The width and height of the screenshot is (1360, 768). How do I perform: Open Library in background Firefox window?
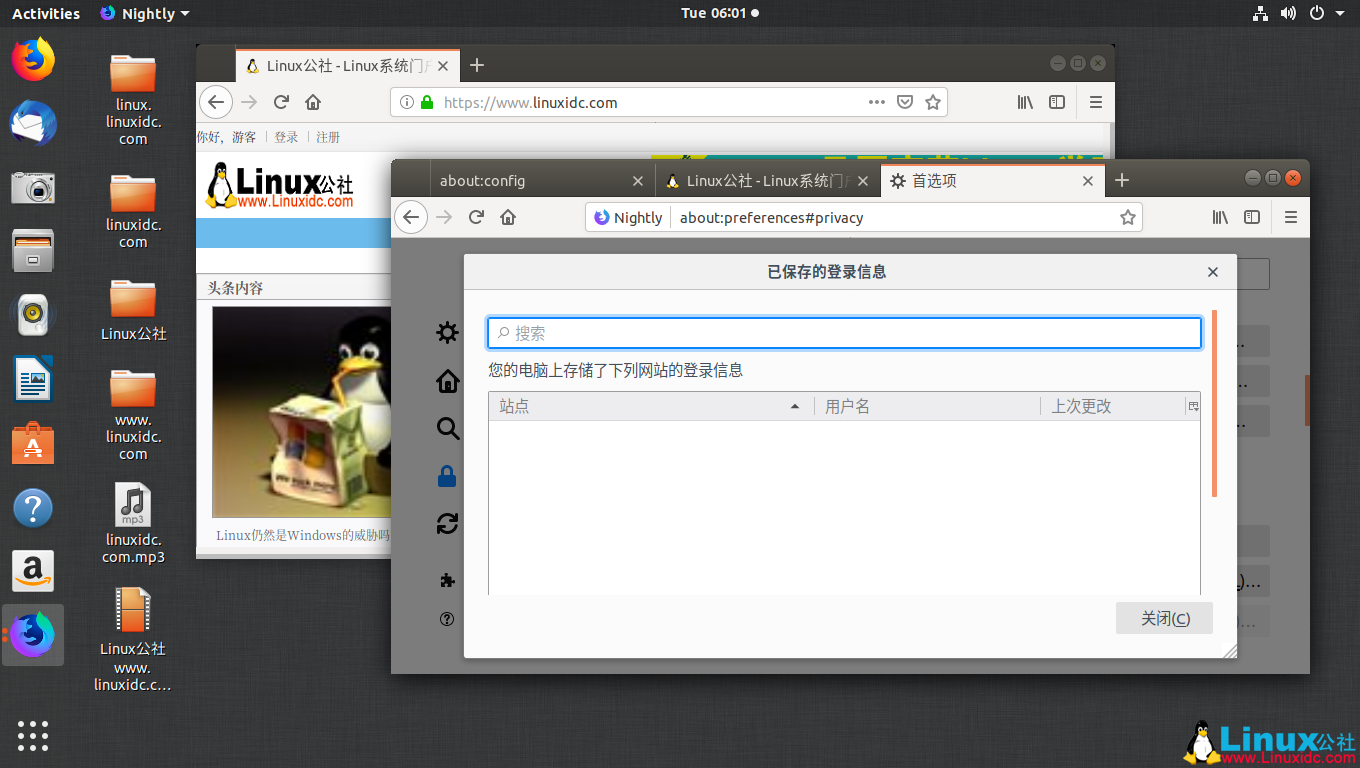(x=1025, y=102)
